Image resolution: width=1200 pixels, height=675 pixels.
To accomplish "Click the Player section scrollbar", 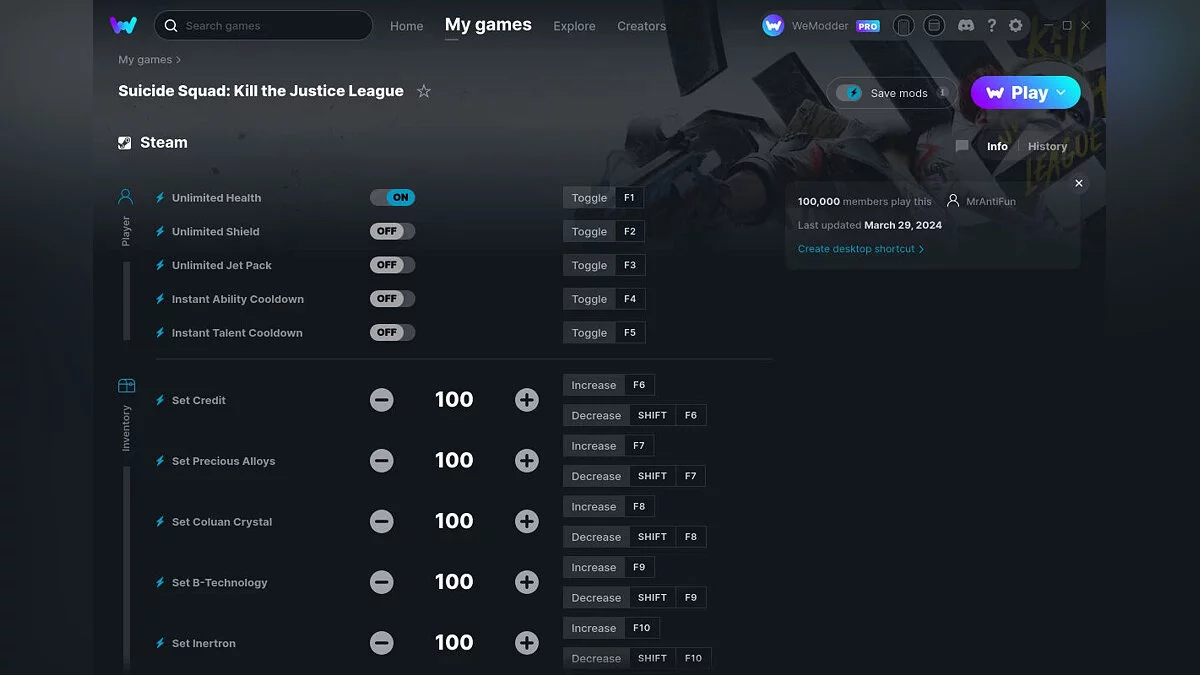I will pos(126,301).
